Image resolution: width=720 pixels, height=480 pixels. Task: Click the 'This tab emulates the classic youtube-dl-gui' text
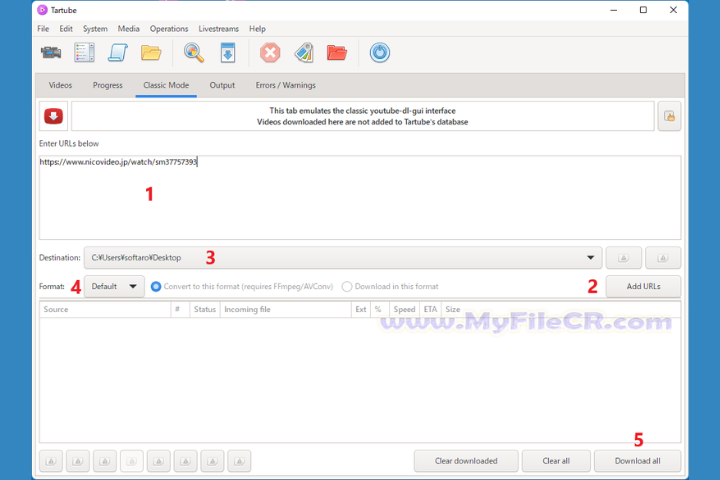(x=362, y=111)
